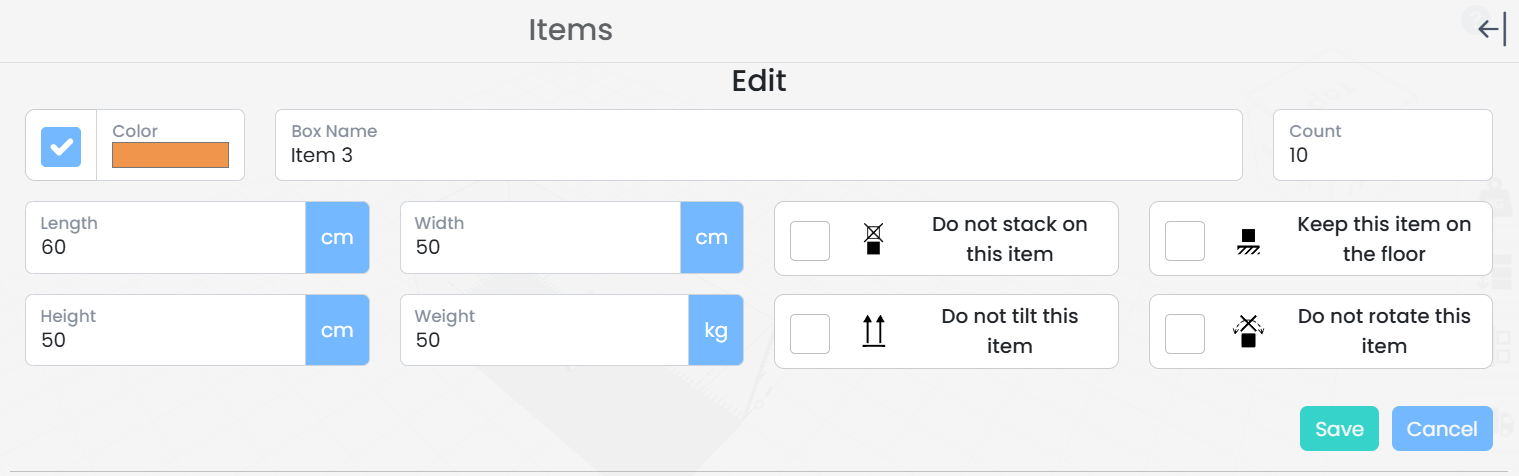Tick the Keep this item on the floor checkbox
The height and width of the screenshot is (476, 1519).
(1185, 241)
